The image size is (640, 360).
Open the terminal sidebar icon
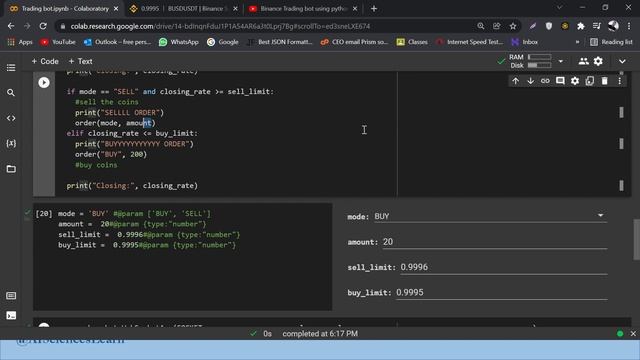[11, 316]
